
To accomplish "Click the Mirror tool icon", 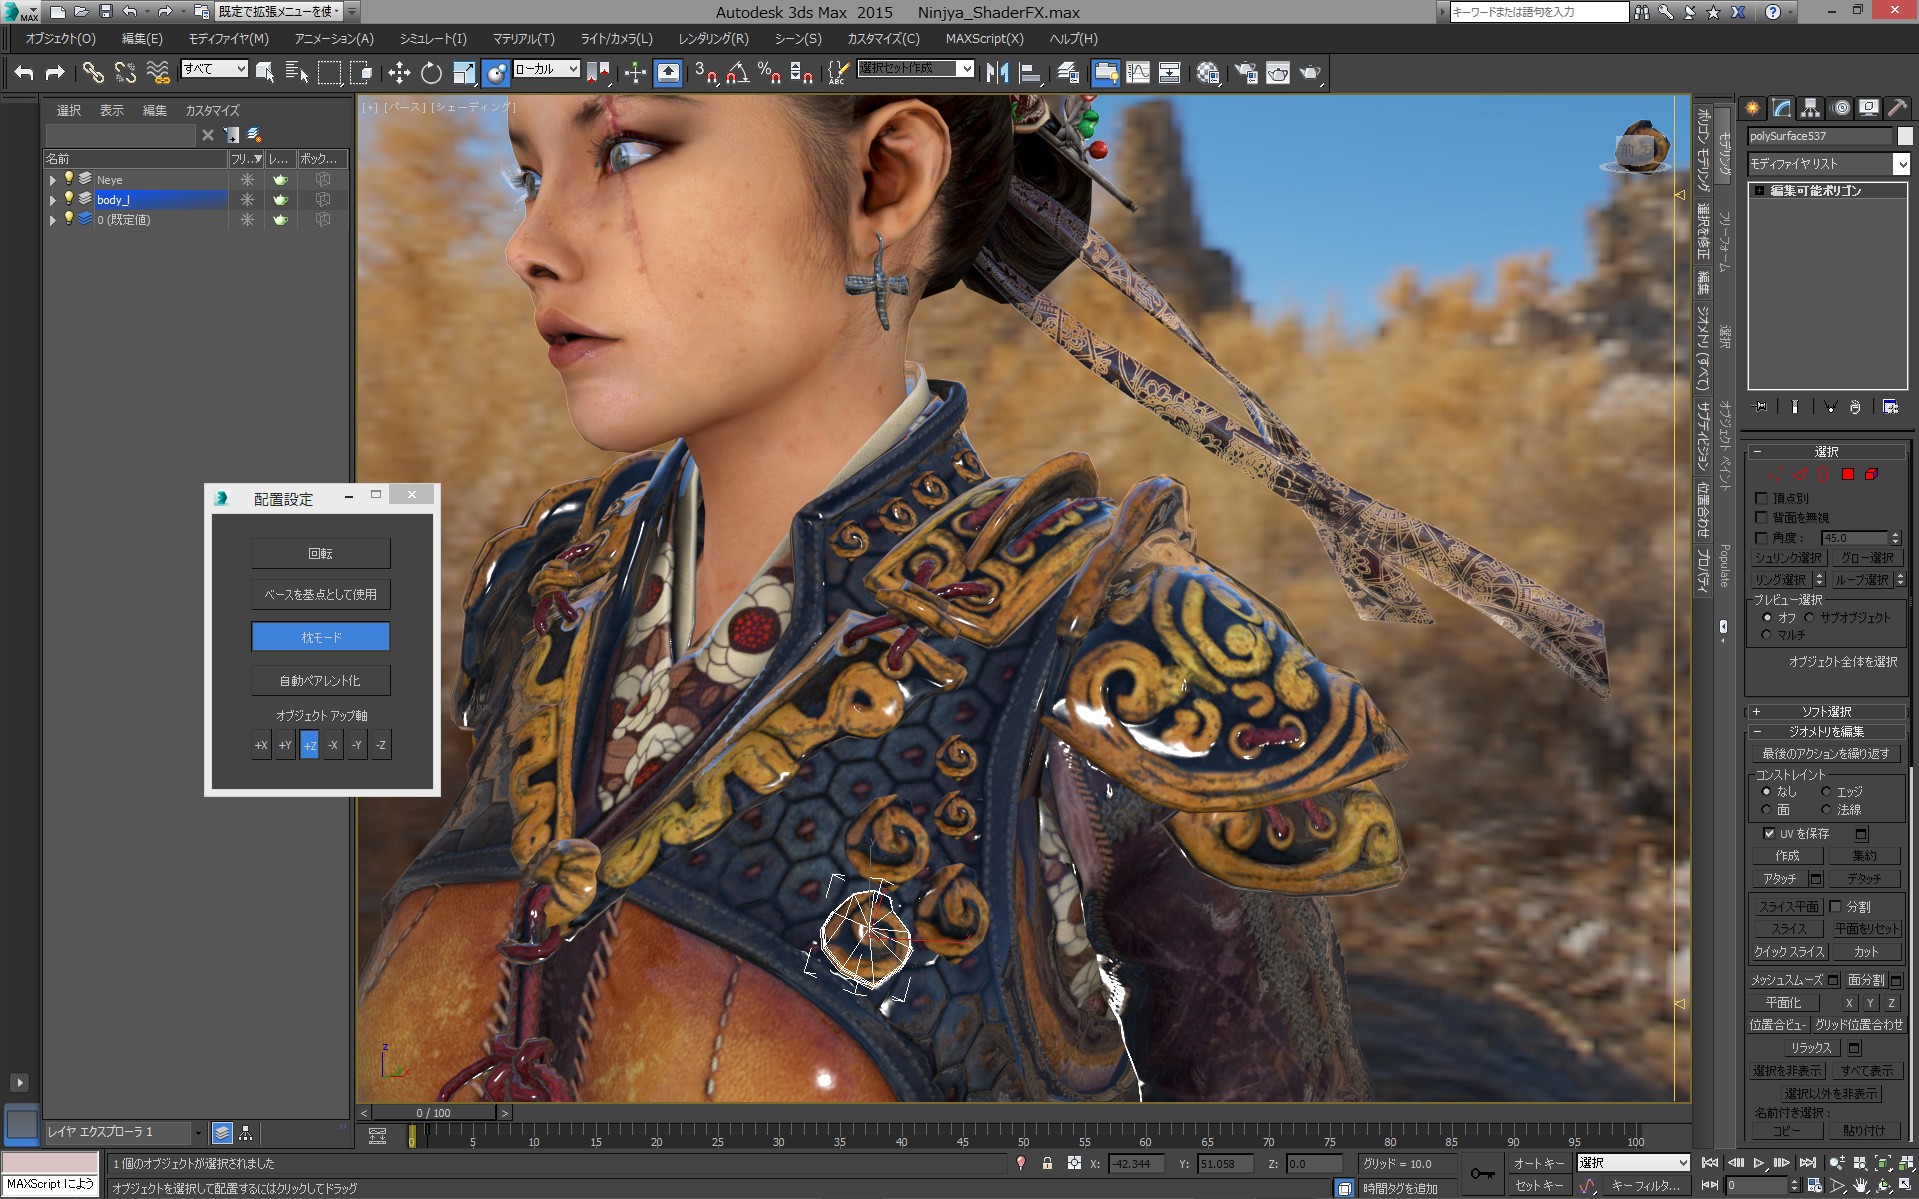I will coord(996,73).
